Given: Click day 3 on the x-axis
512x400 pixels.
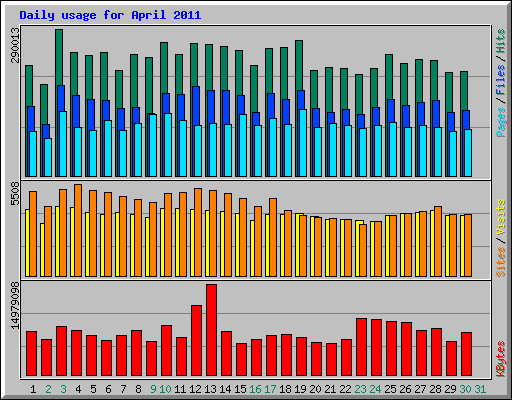Looking at the screenshot, I should click(63, 389).
